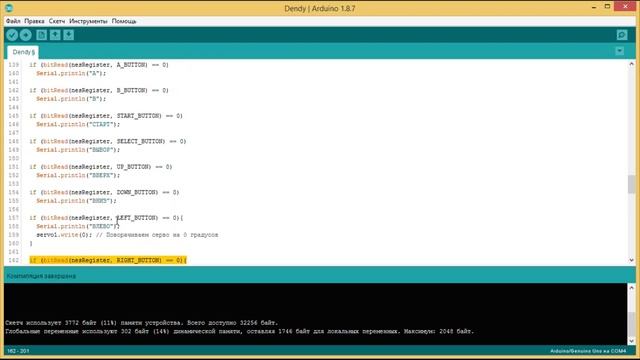Click the Upload arrow button
The height and width of the screenshot is (360, 640).
(x=26, y=35)
